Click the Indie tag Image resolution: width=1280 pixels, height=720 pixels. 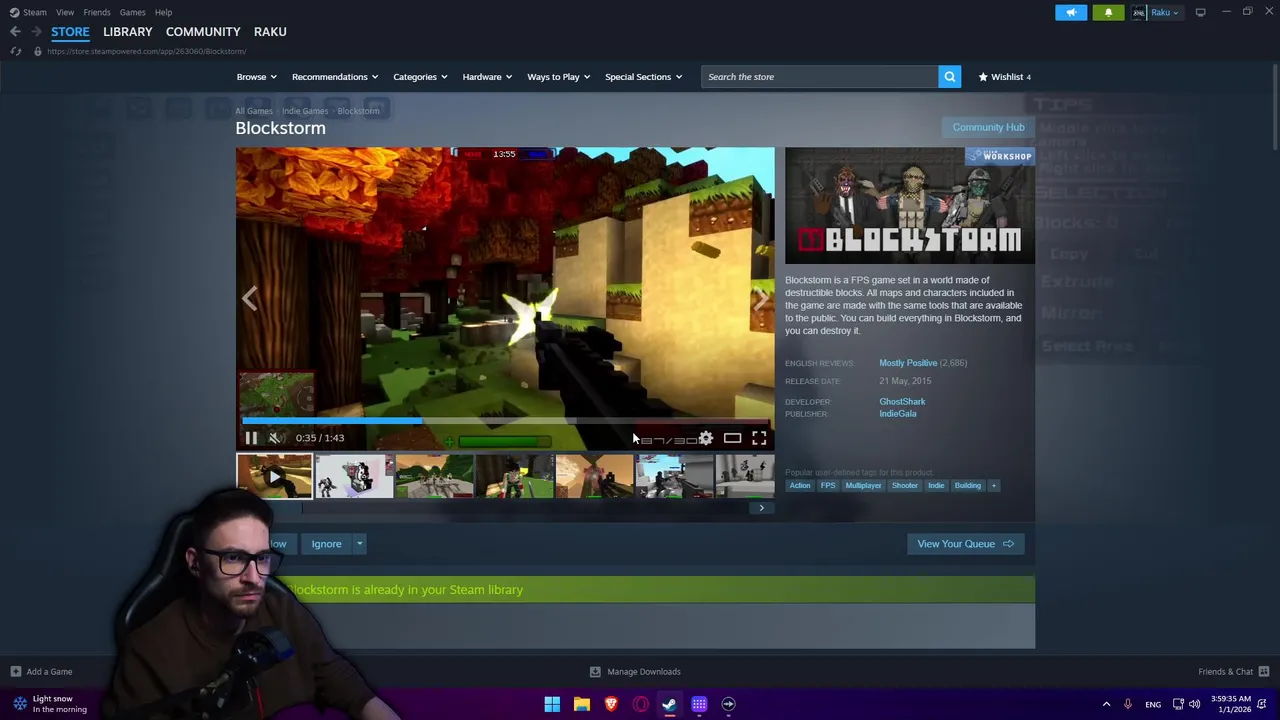point(936,486)
